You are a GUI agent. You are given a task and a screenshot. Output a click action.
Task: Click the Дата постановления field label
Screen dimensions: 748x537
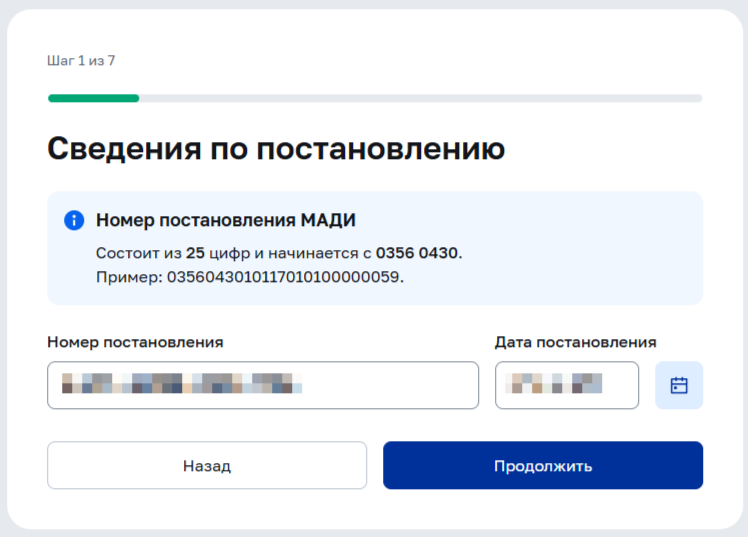[575, 342]
